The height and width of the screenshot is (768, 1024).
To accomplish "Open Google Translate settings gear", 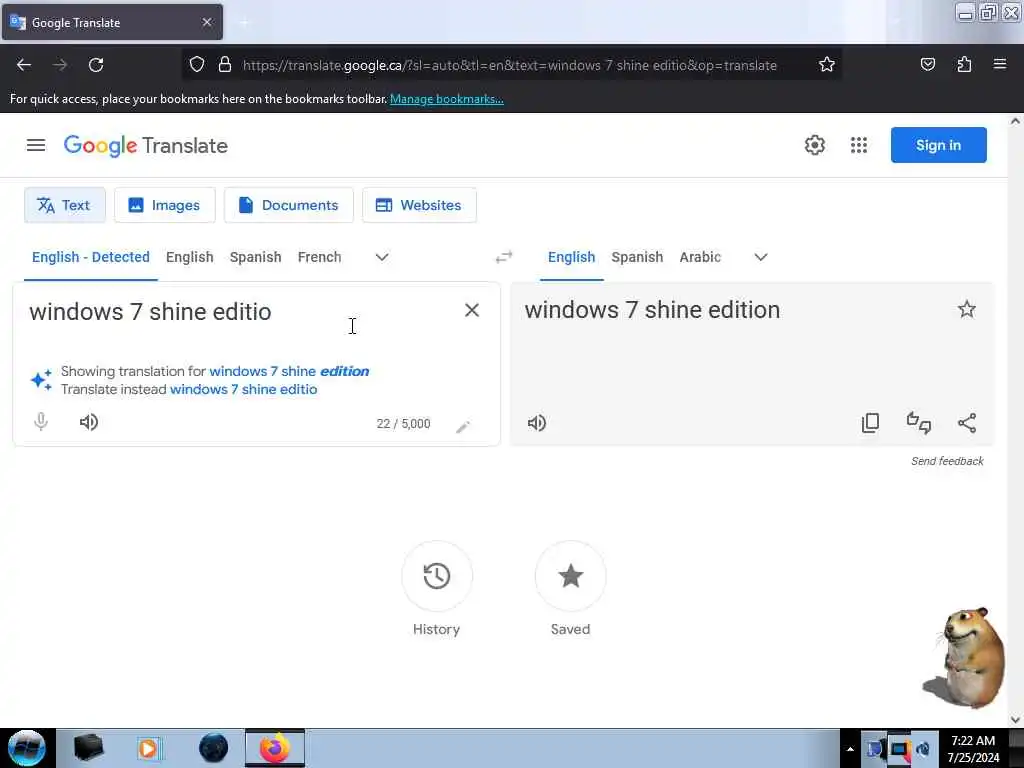I will pos(814,145).
